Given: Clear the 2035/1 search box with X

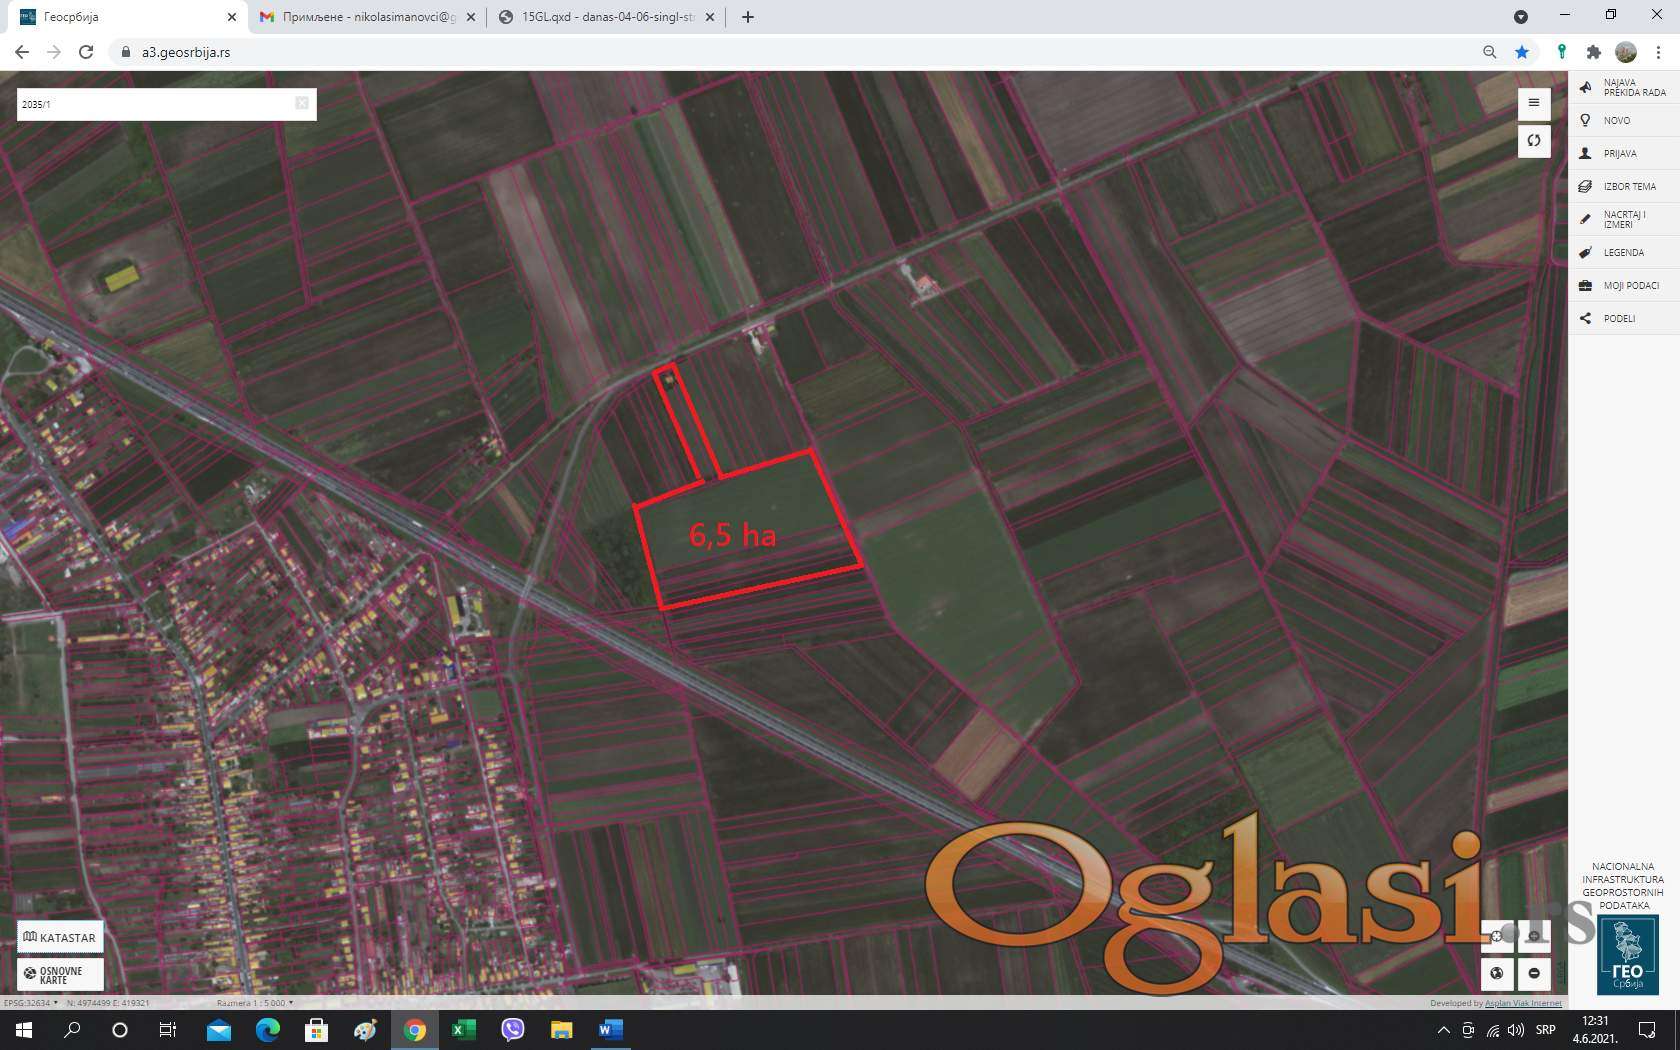Looking at the screenshot, I should point(302,104).
